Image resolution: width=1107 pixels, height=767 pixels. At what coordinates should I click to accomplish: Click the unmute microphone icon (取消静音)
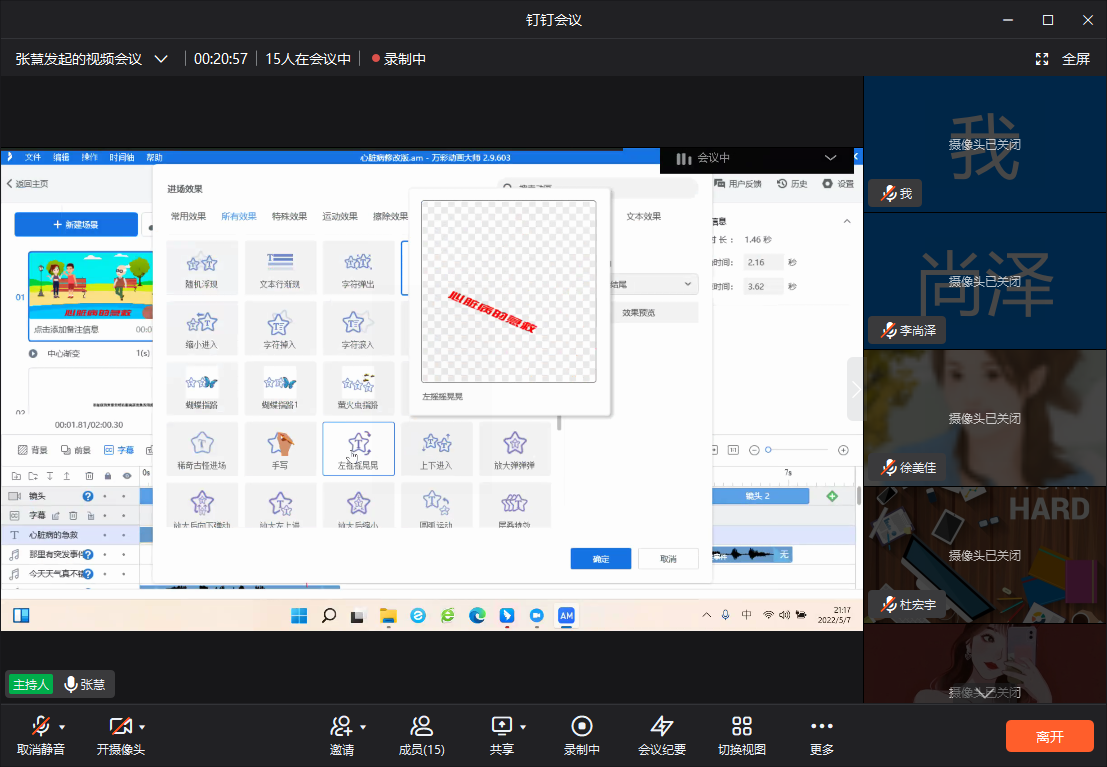point(40,726)
